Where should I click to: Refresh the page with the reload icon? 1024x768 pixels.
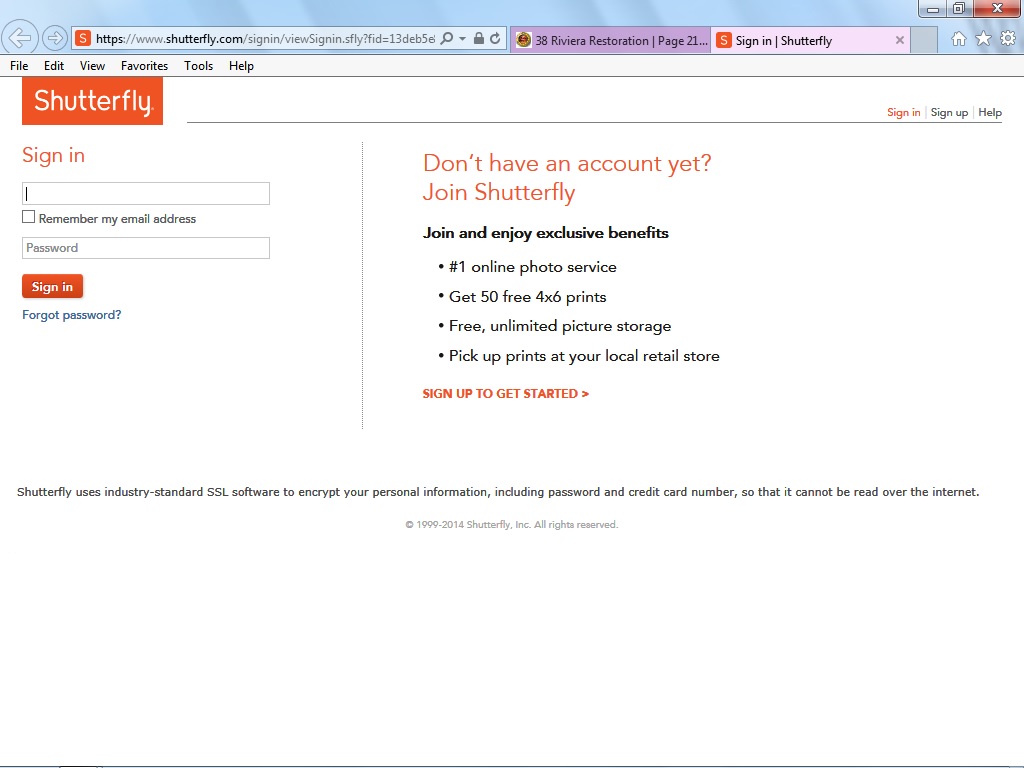[495, 39]
